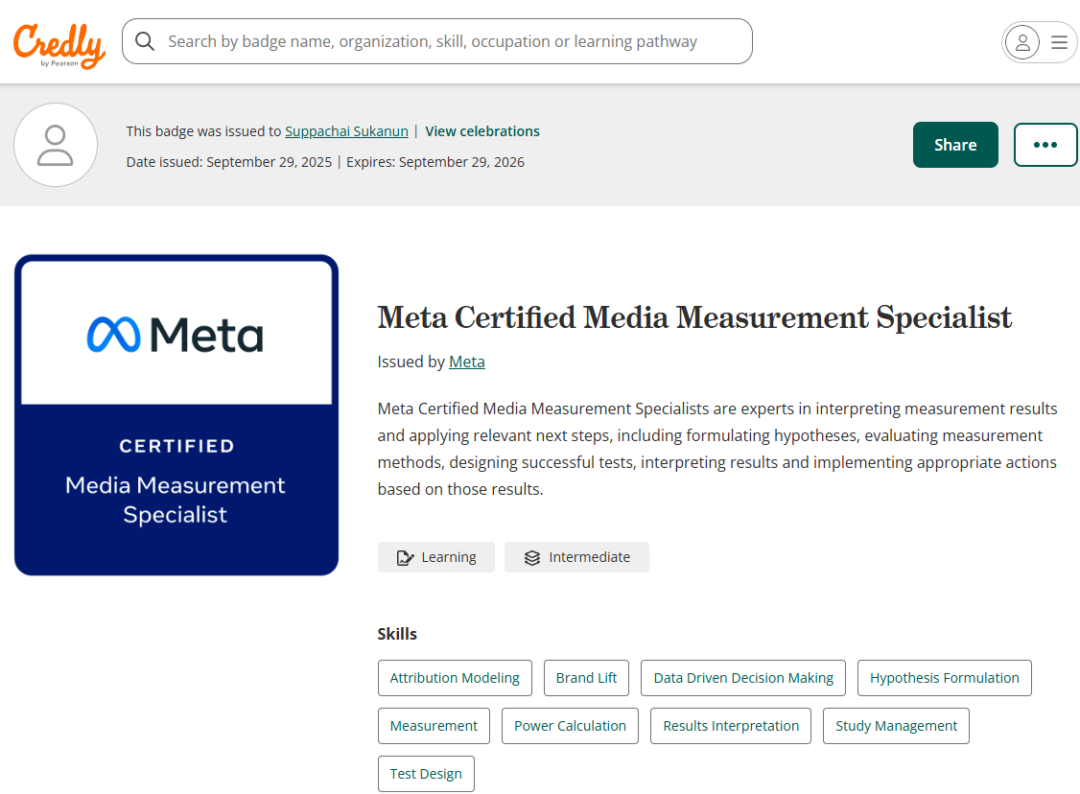Click the View celebrations link
1080x794 pixels.
482,131
